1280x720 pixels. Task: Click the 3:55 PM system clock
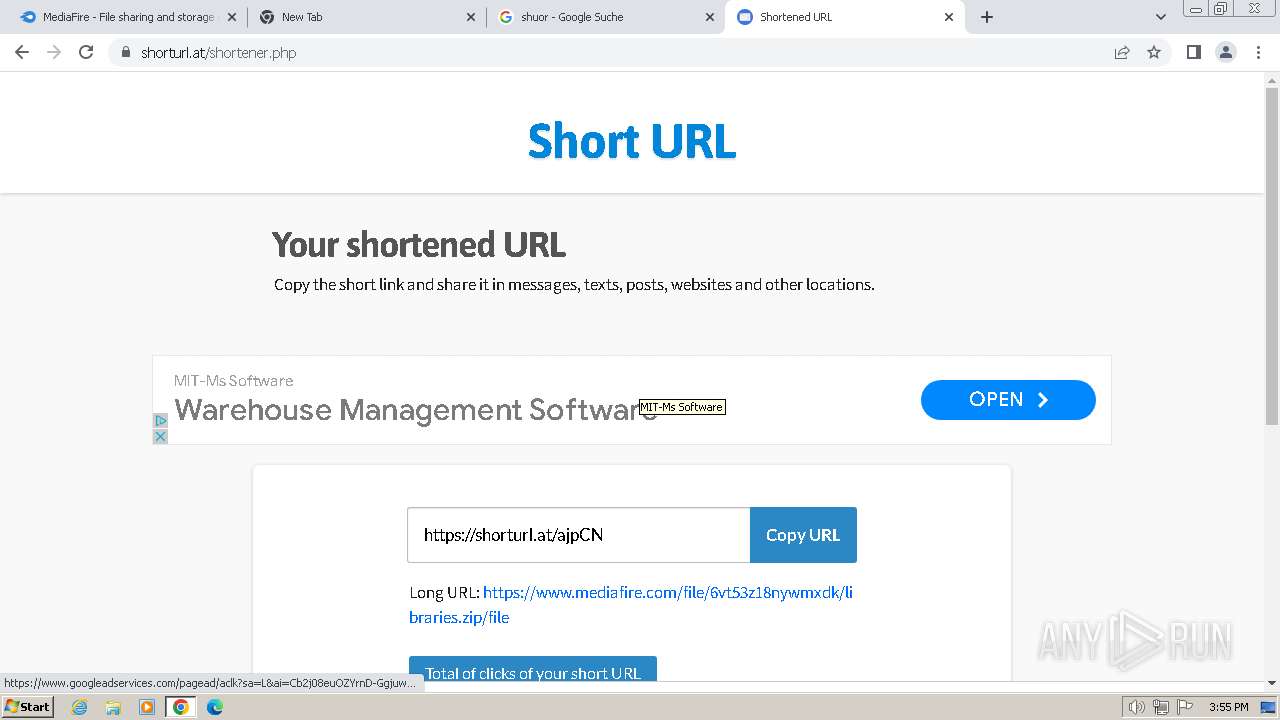click(1228, 707)
